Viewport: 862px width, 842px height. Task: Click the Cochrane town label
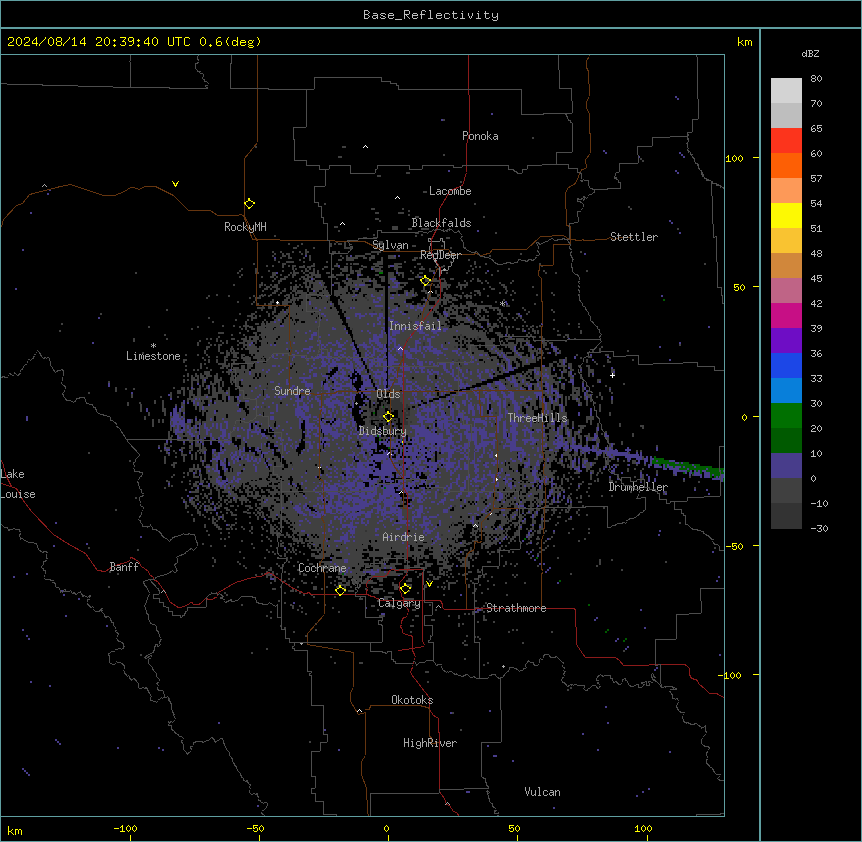coord(322,568)
